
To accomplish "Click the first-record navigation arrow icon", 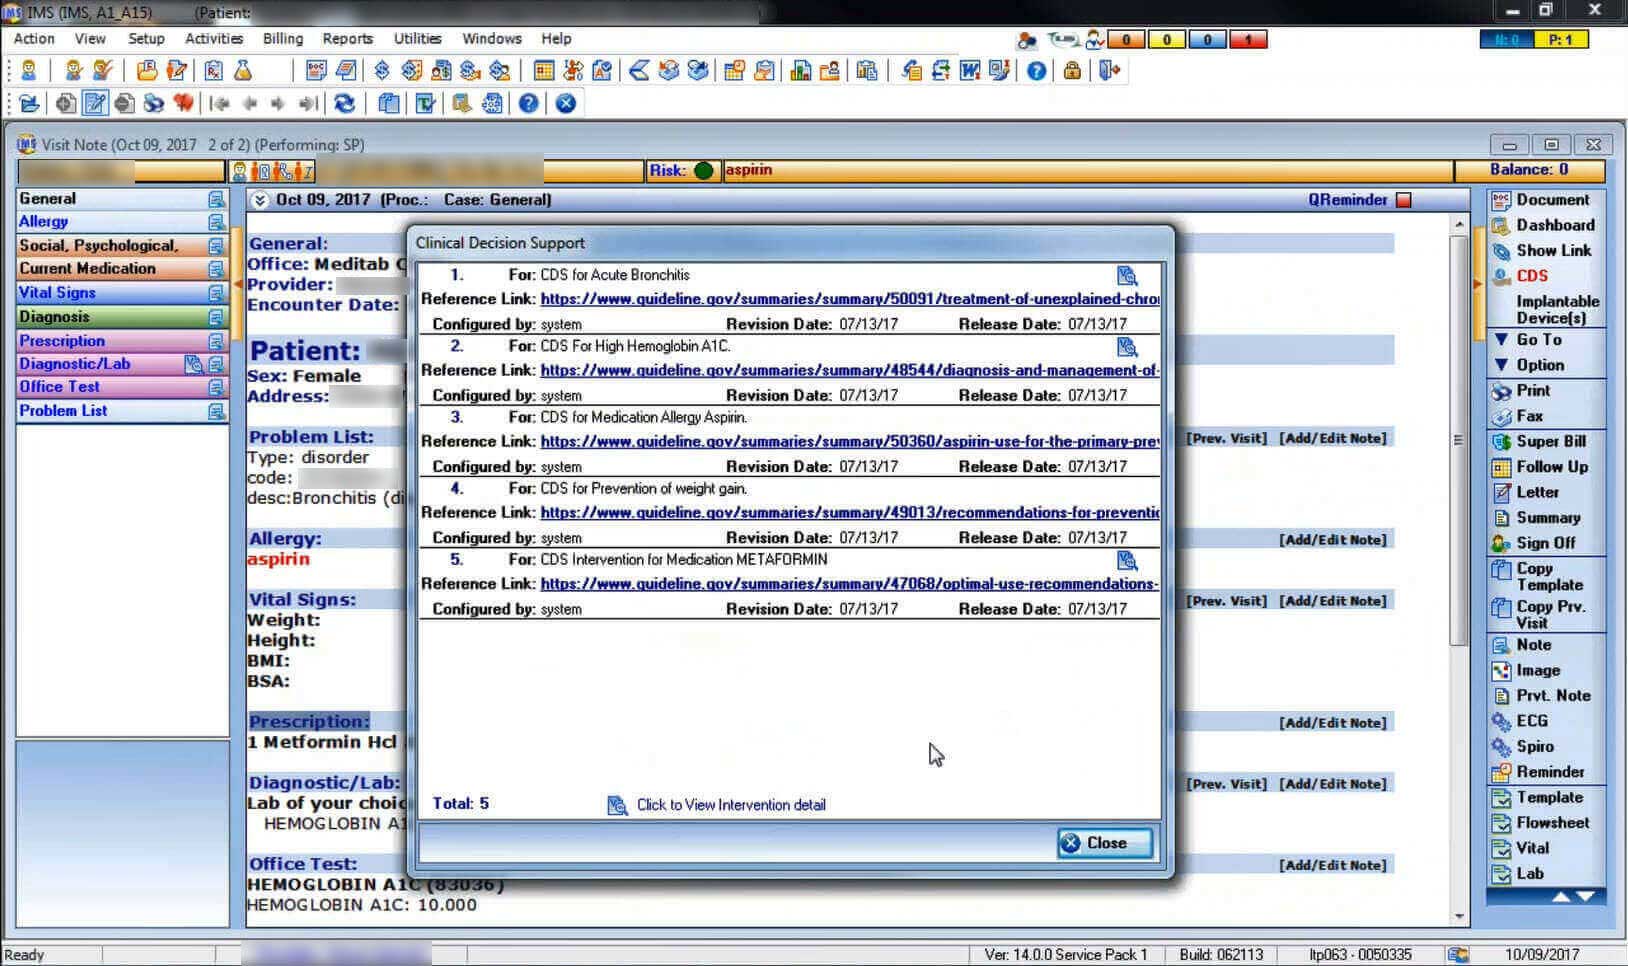I will point(220,103).
